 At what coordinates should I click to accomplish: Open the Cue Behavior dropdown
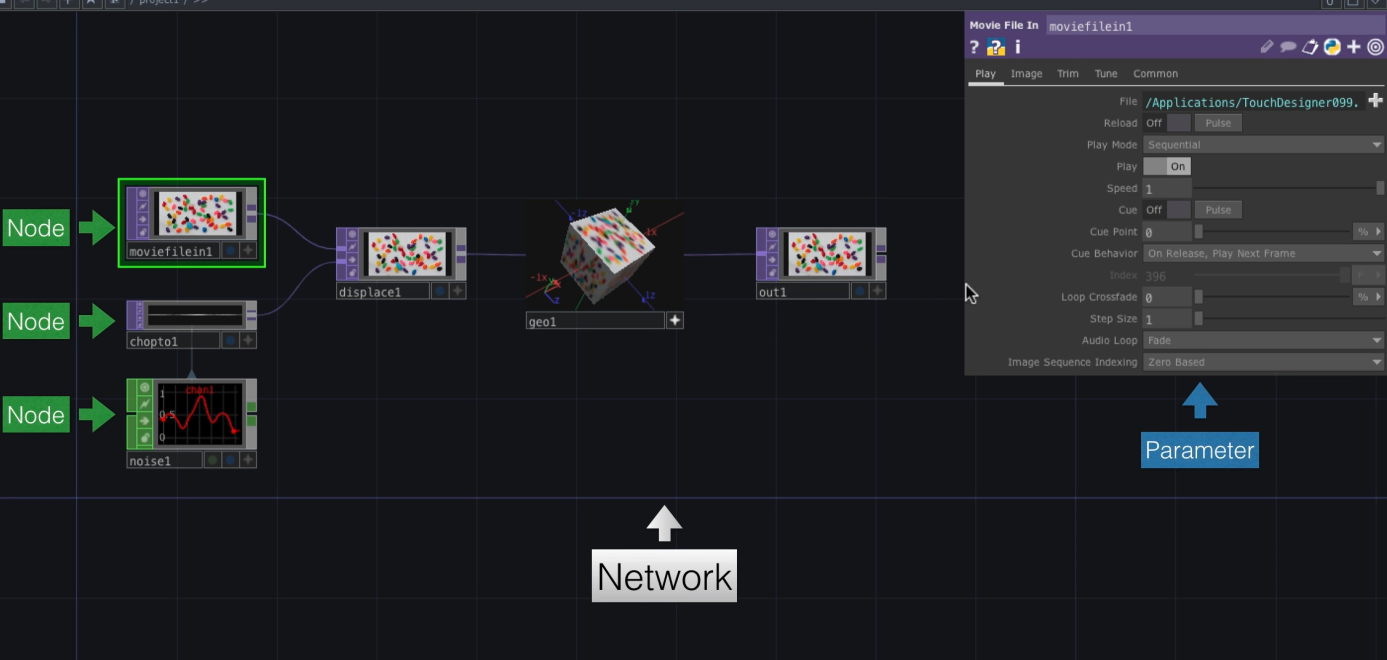(1263, 253)
